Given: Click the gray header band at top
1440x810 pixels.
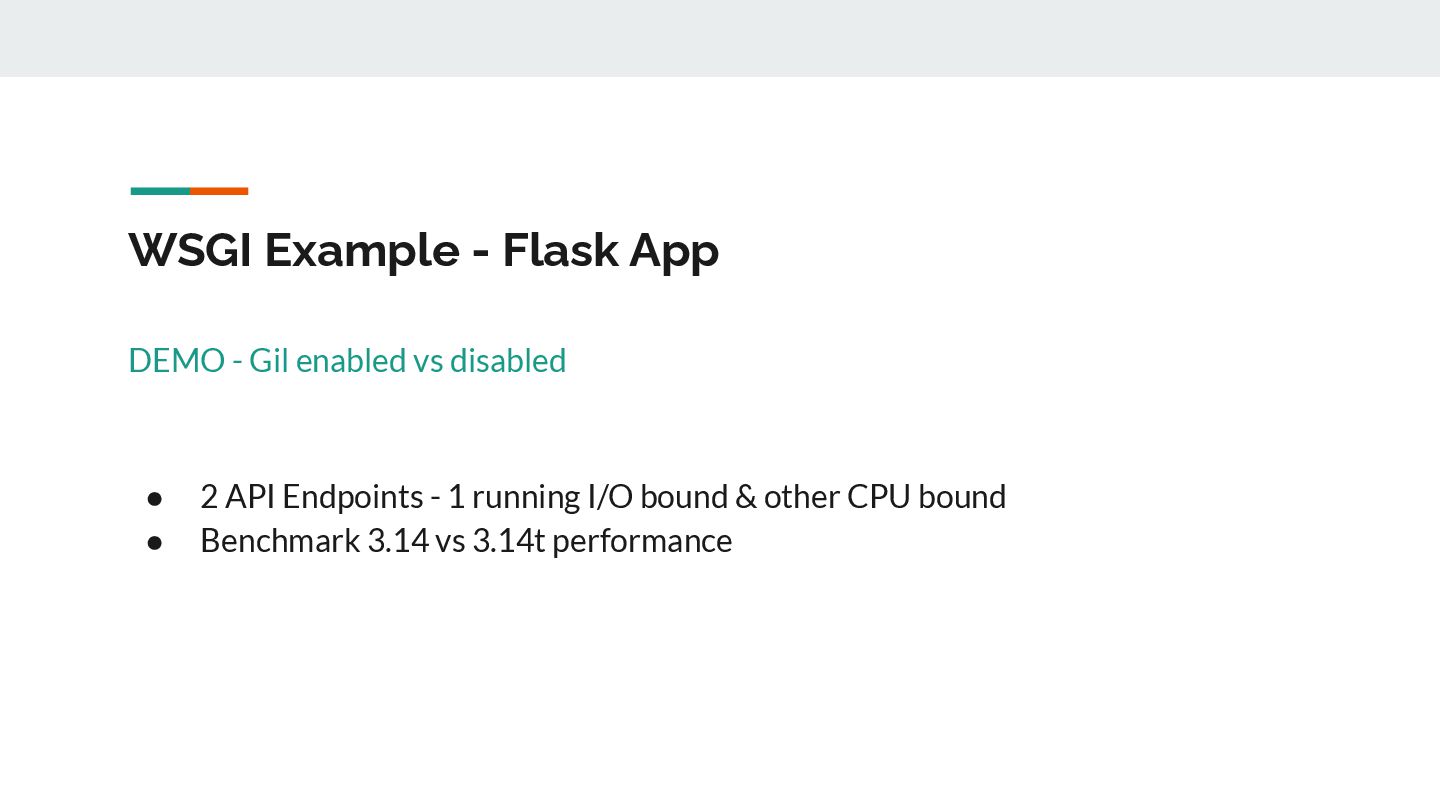Looking at the screenshot, I should pyautogui.click(x=720, y=38).
